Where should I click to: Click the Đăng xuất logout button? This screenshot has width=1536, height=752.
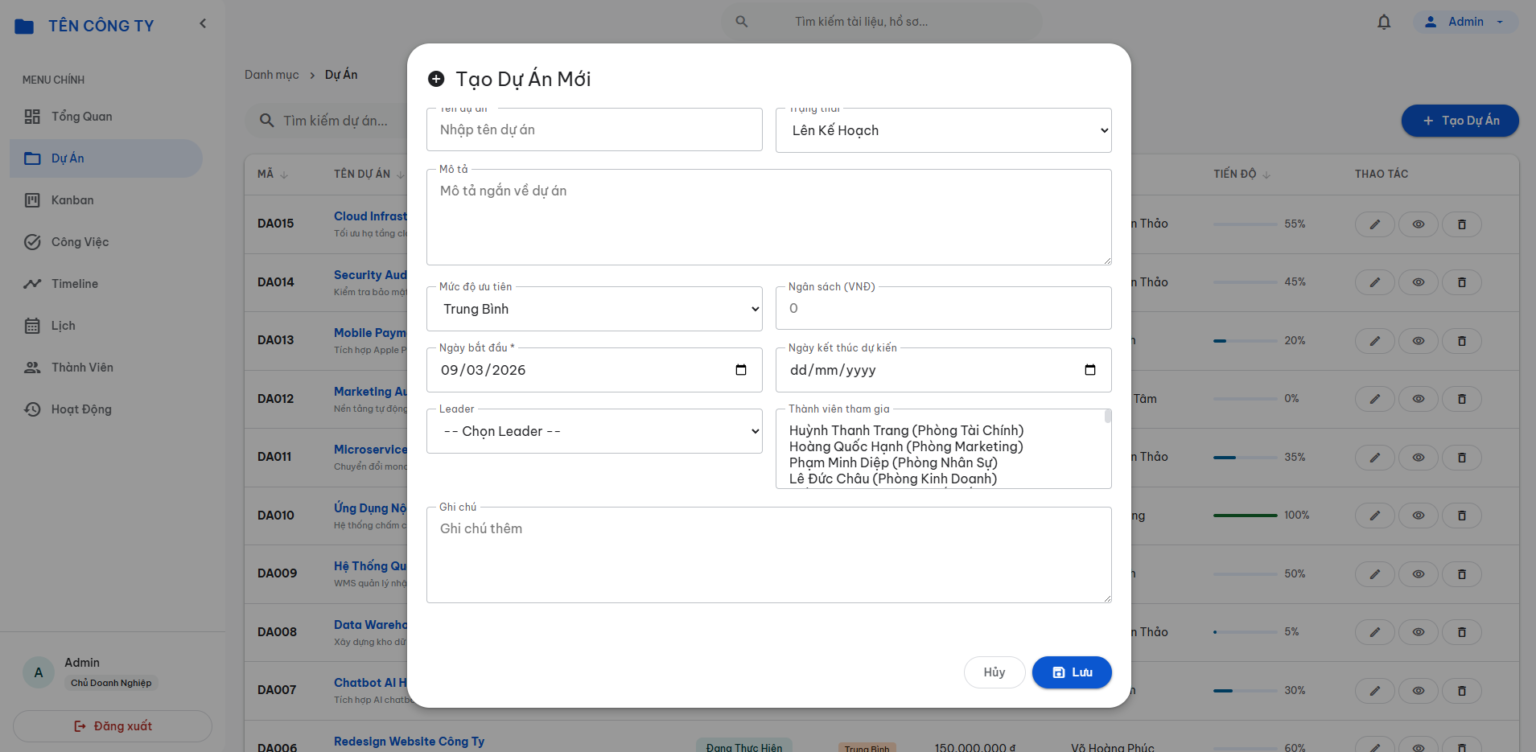point(113,726)
